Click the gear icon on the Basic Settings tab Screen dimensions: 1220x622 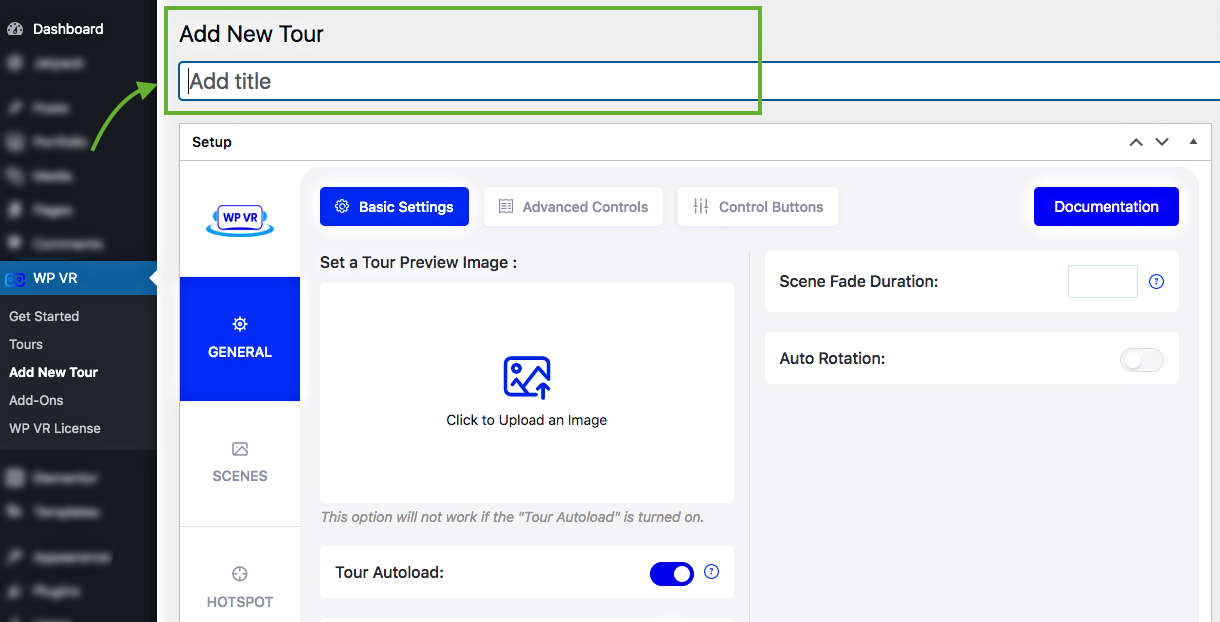point(342,206)
